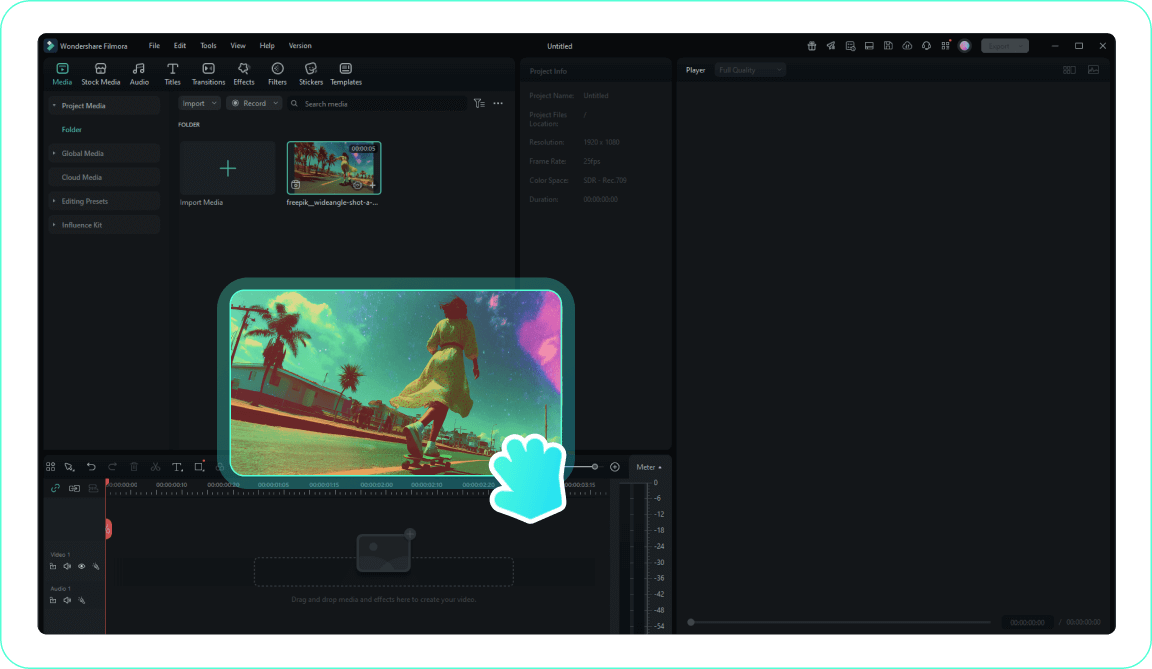Toggle the magnetic timeline icon beside the link

pos(74,488)
